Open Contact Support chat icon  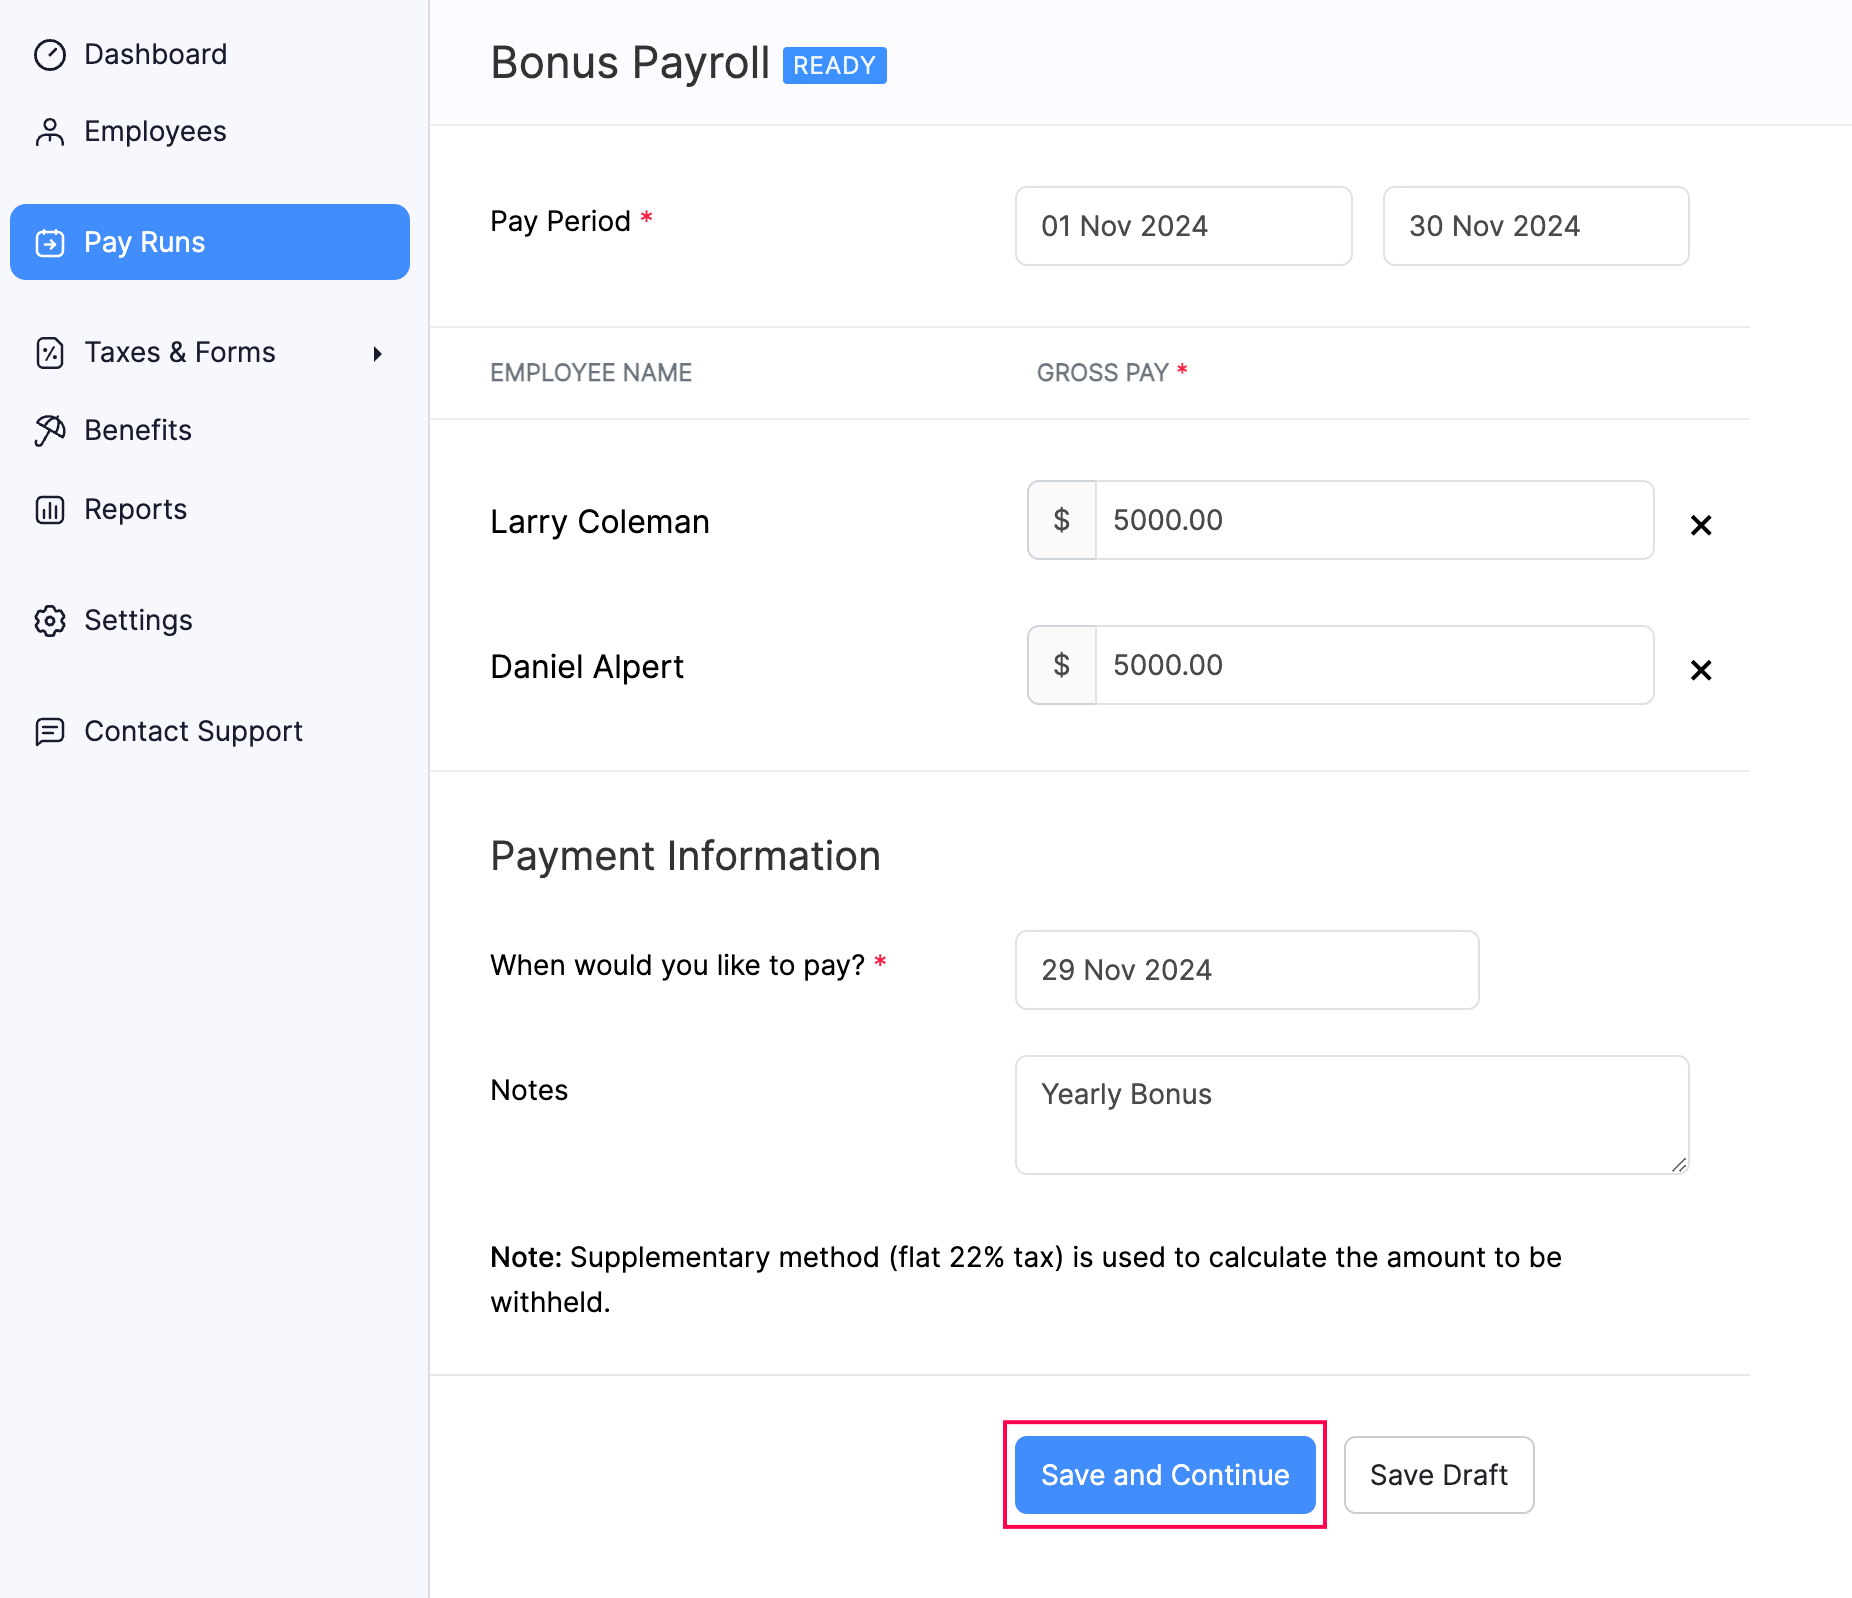[51, 731]
